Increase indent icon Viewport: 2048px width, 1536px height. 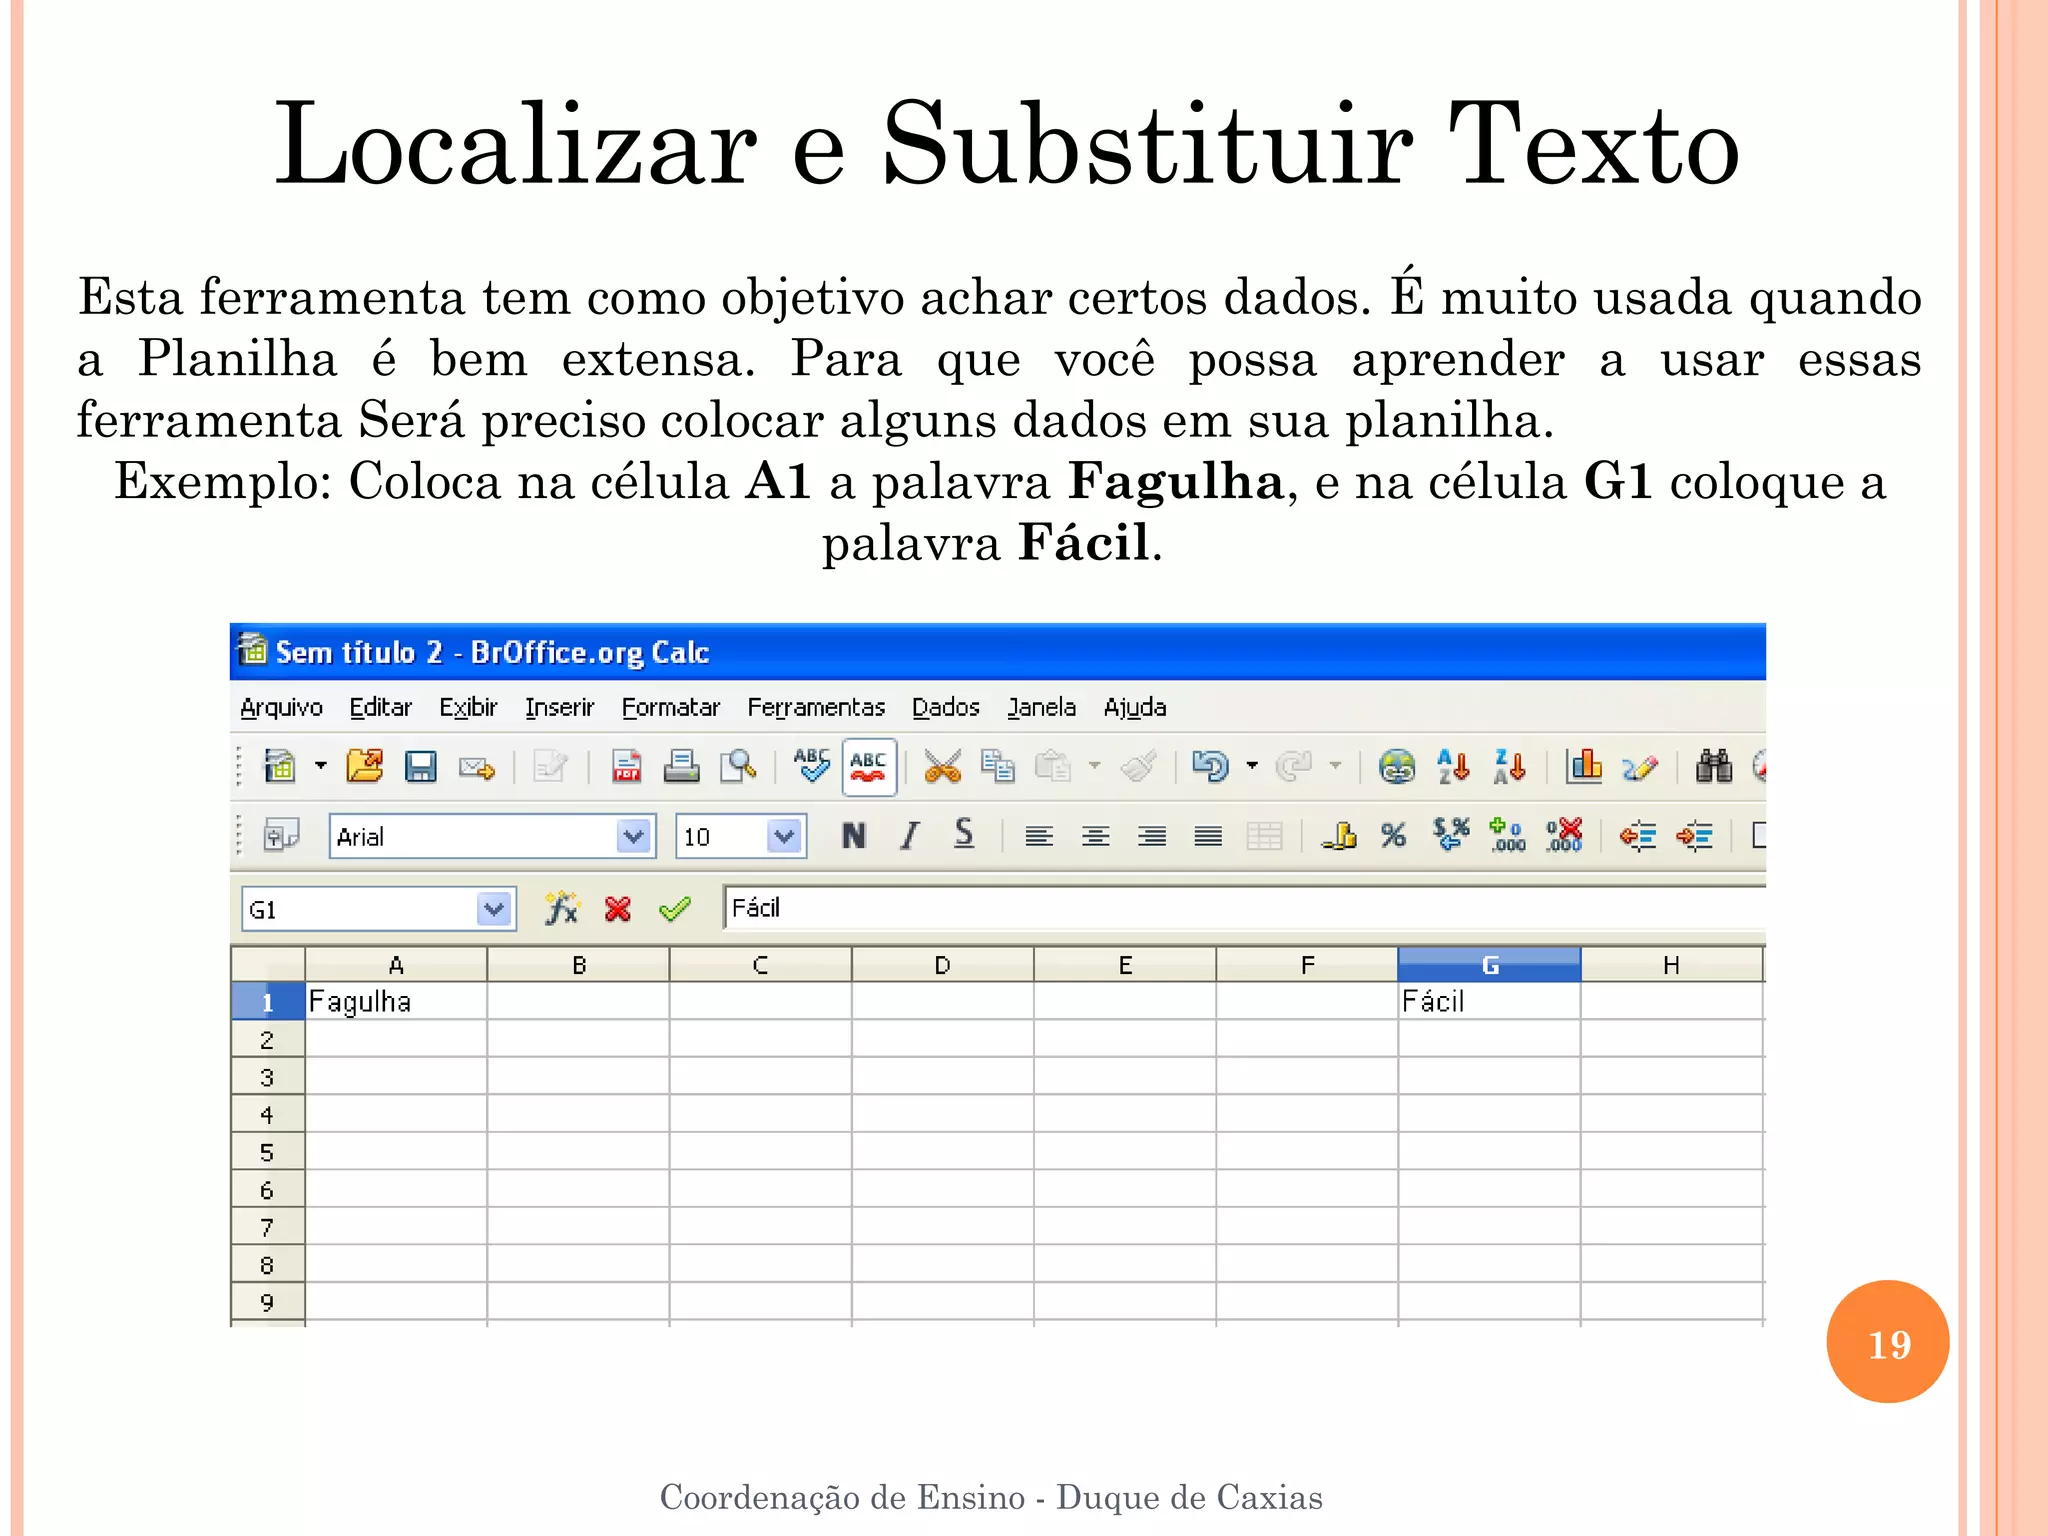1695,835
